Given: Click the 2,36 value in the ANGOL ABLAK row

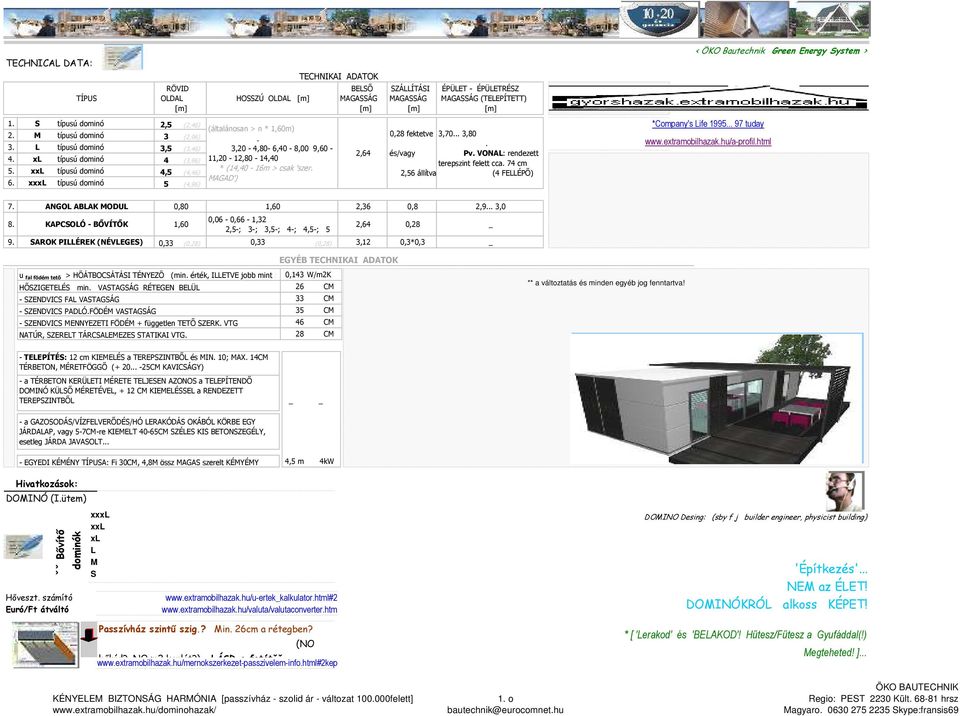Looking at the screenshot, I should click(363, 206).
